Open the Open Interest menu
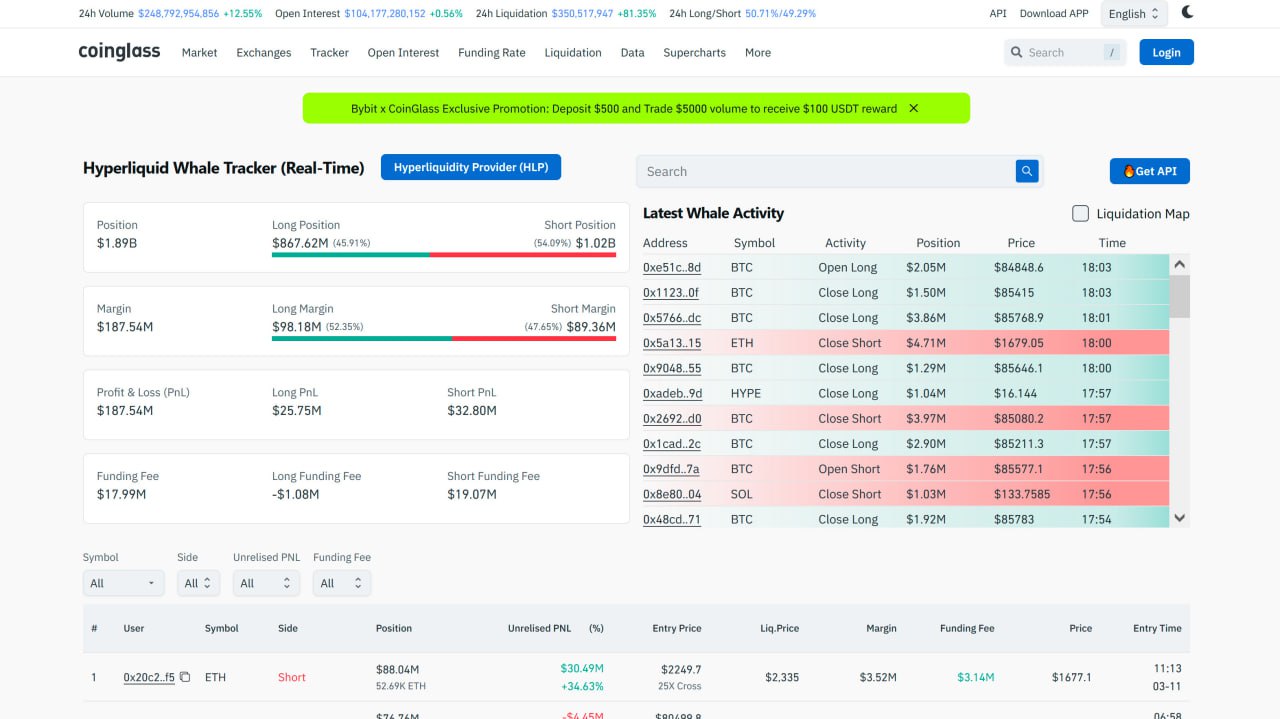Viewport: 1280px width, 719px height. tap(403, 52)
